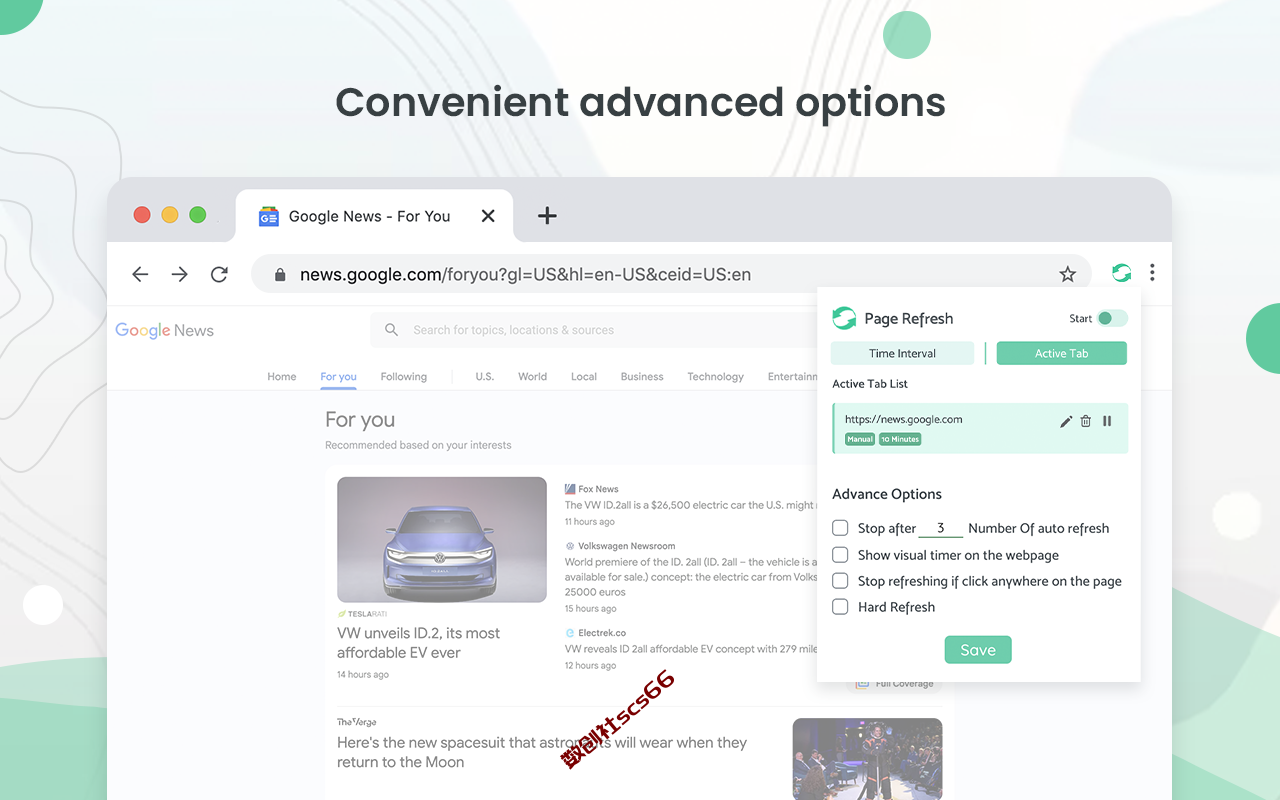Image resolution: width=1280 pixels, height=800 pixels.
Task: Toggle the Start switch on
Action: click(1112, 318)
